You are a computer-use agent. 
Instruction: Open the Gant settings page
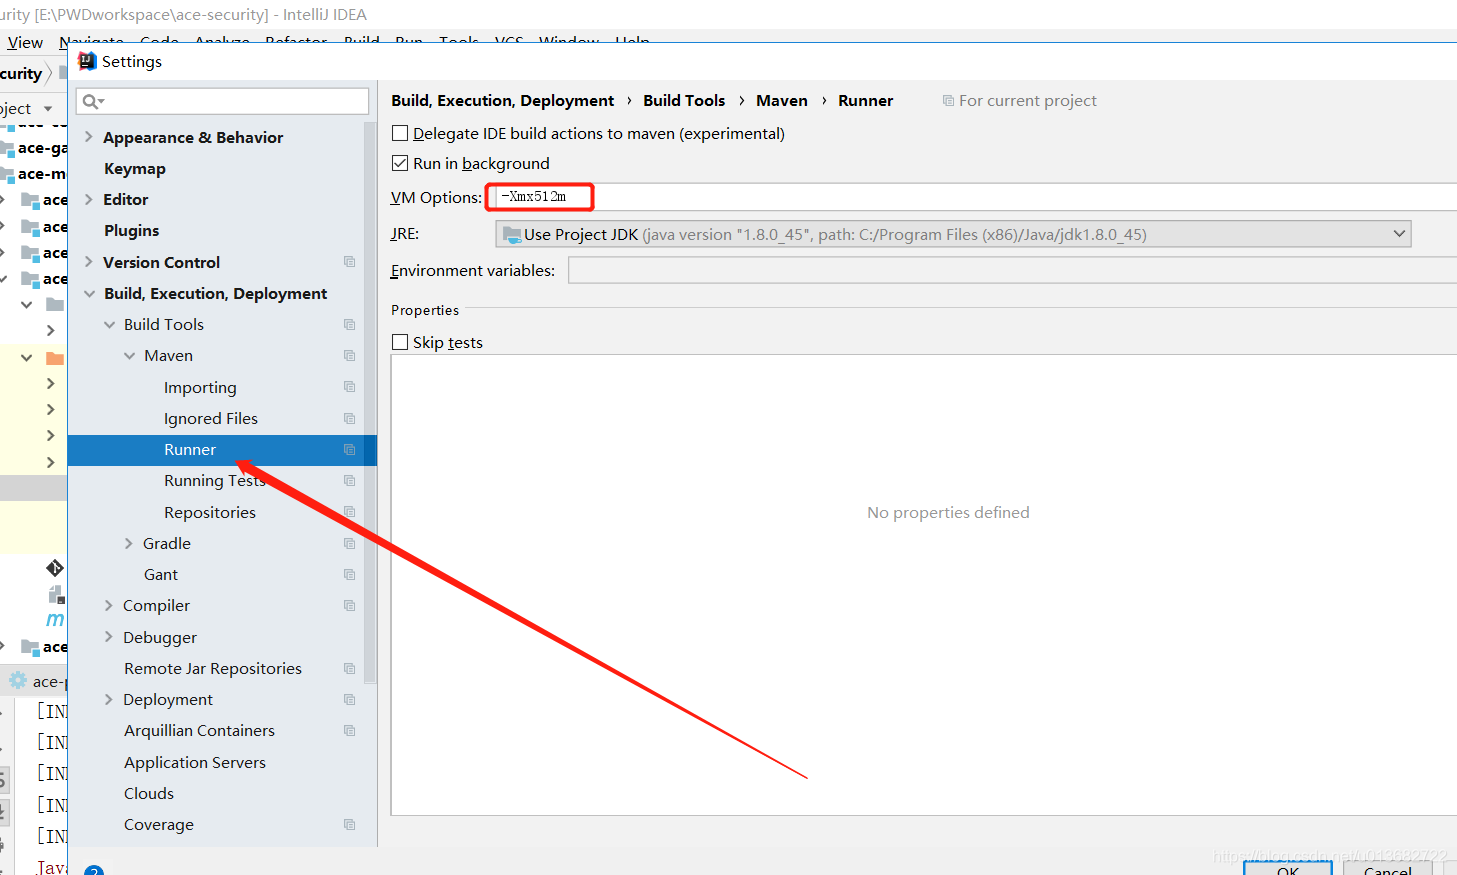tap(161, 574)
